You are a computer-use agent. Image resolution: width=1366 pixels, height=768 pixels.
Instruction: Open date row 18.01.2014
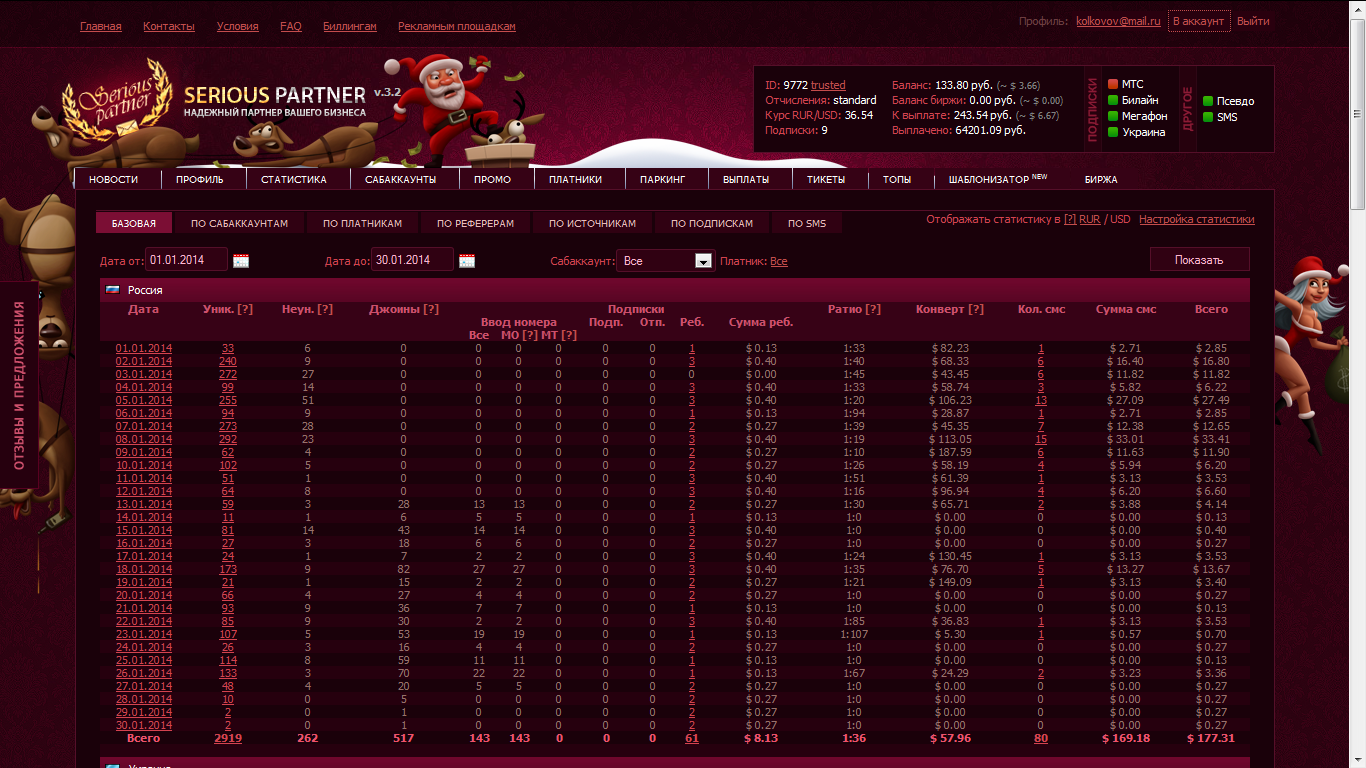click(144, 569)
